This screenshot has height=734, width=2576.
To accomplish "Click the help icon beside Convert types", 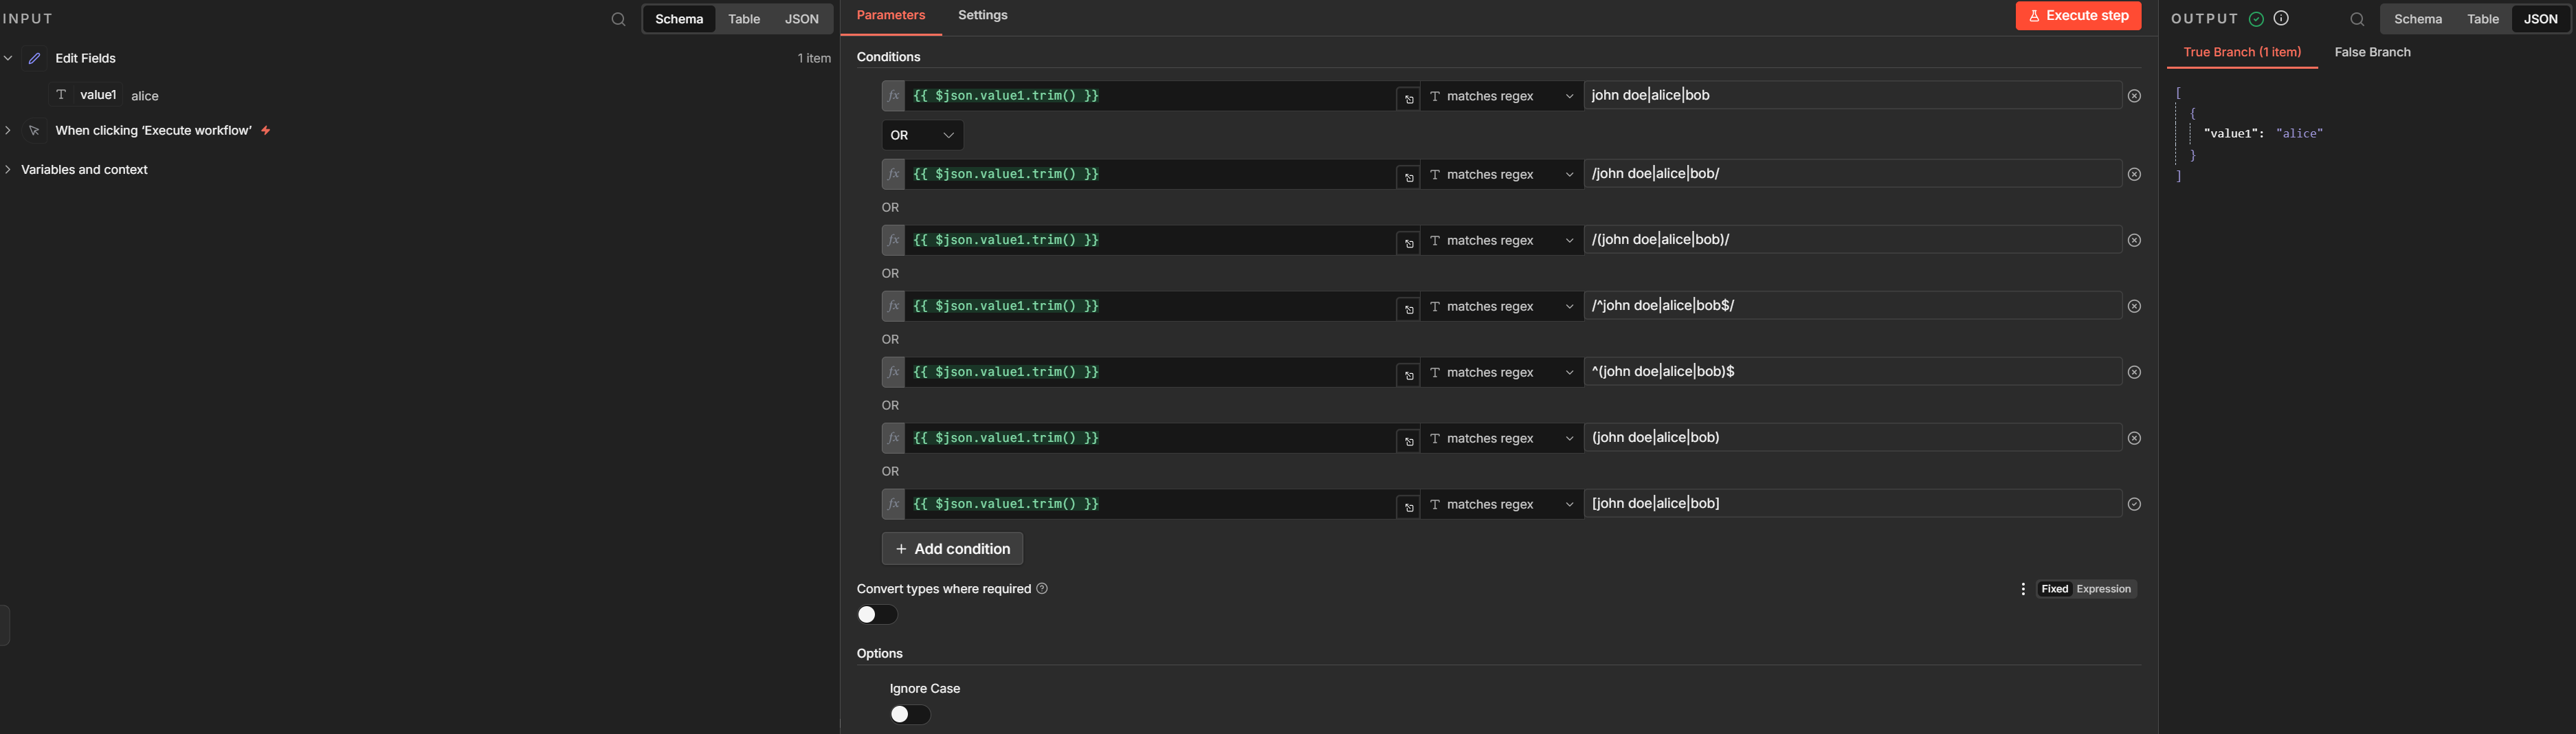I will coord(1042,588).
